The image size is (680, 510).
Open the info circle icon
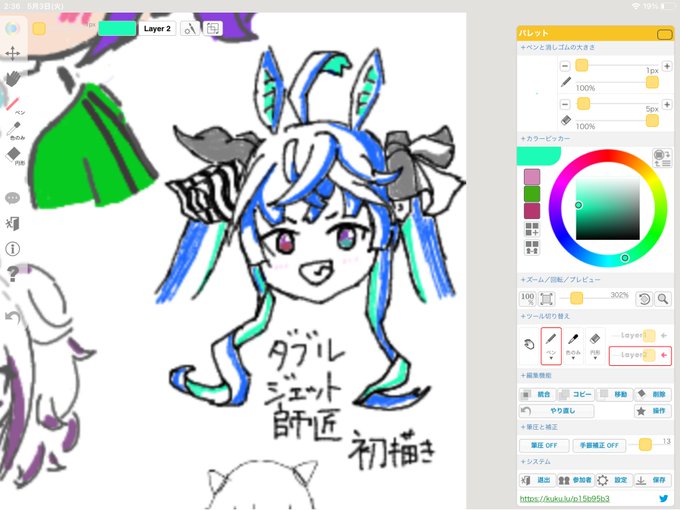click(x=13, y=249)
